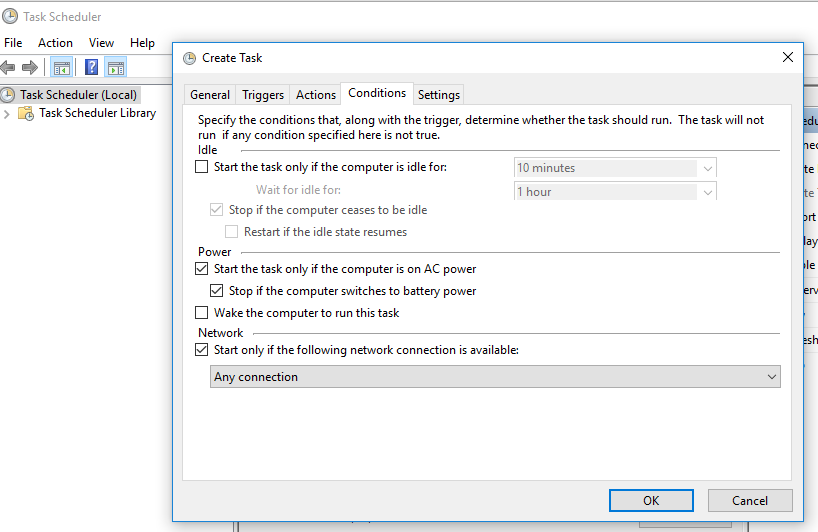This screenshot has height=532, width=818.
Task: Toggle Show/Hide Action Pane toolbar icon
Action: click(x=116, y=67)
